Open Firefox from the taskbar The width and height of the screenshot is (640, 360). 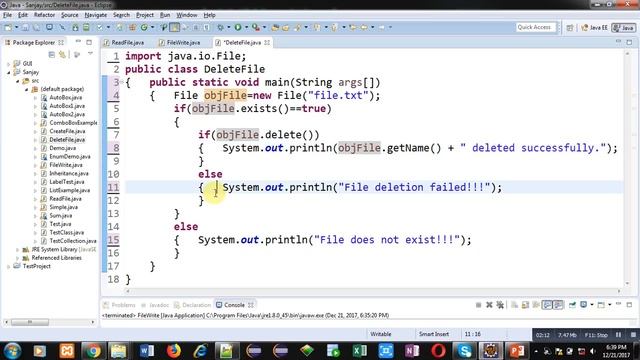[173, 351]
